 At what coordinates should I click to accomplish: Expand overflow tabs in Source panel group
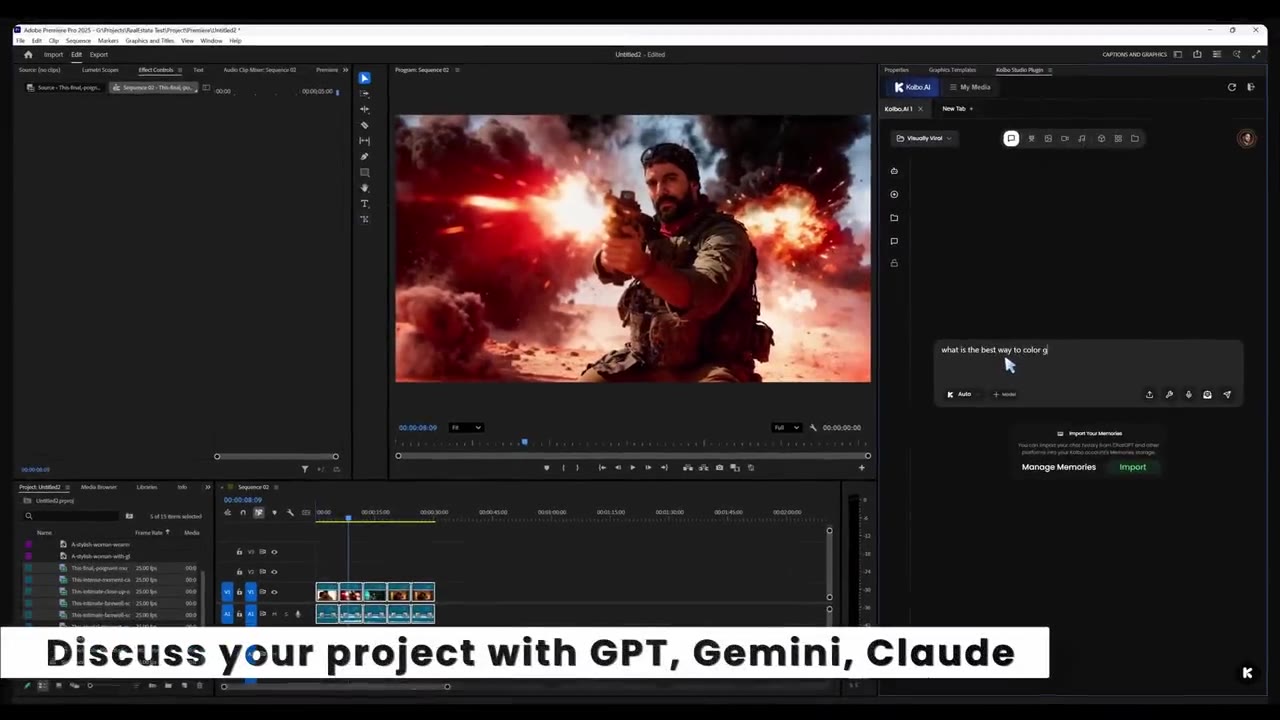[x=346, y=70]
